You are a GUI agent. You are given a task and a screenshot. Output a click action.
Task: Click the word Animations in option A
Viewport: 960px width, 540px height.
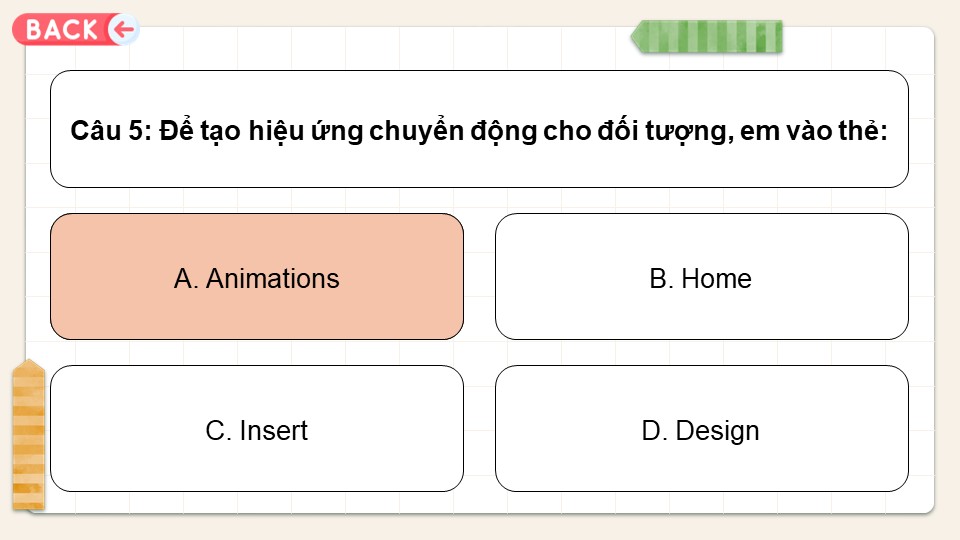click(x=272, y=279)
